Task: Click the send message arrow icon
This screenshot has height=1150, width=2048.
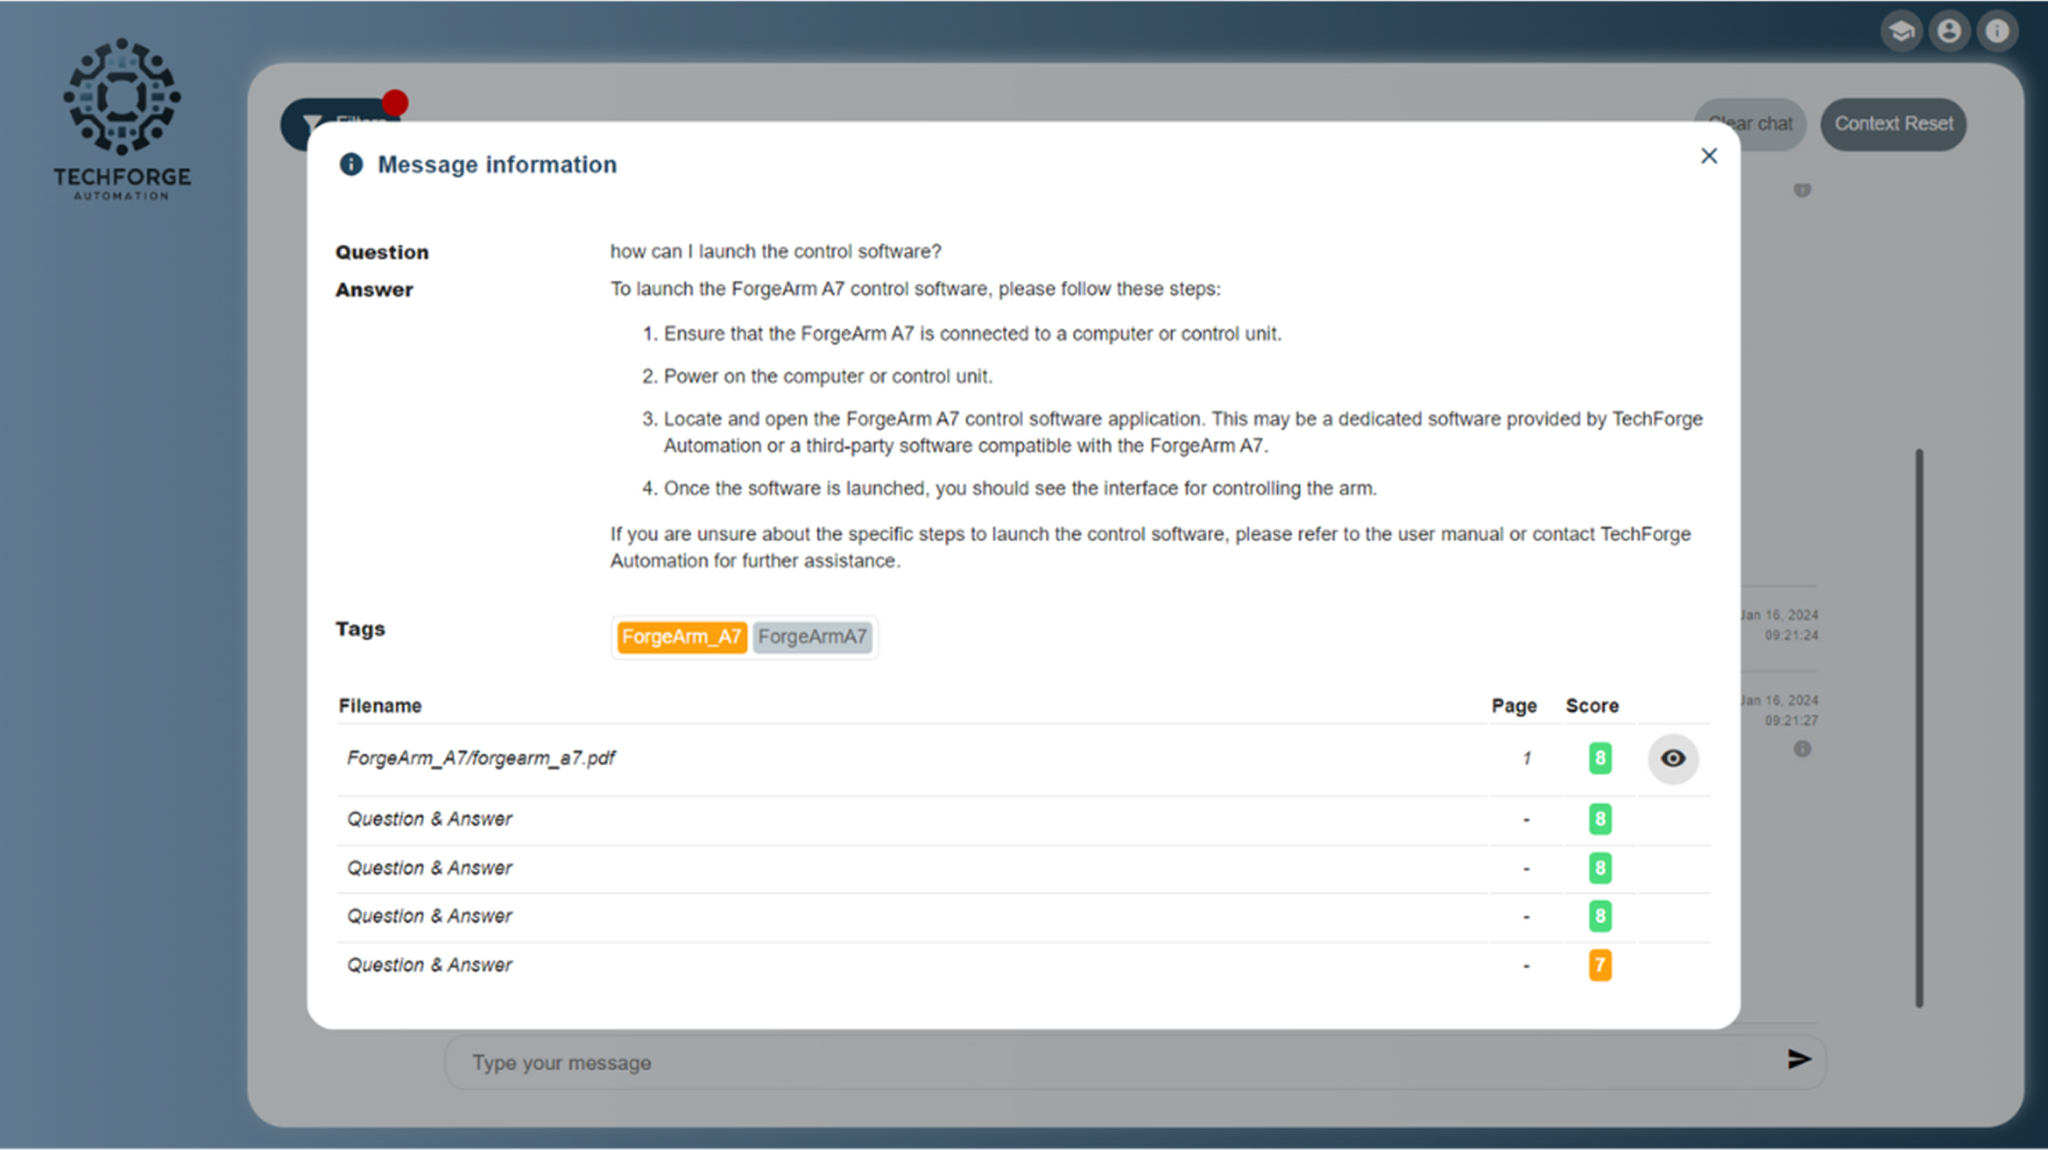Action: click(x=1798, y=1059)
